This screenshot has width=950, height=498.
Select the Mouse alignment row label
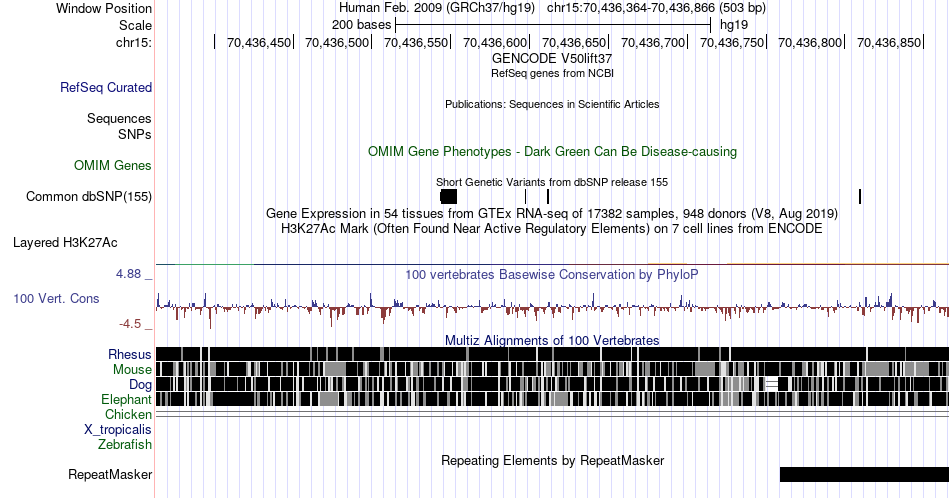[132, 370]
